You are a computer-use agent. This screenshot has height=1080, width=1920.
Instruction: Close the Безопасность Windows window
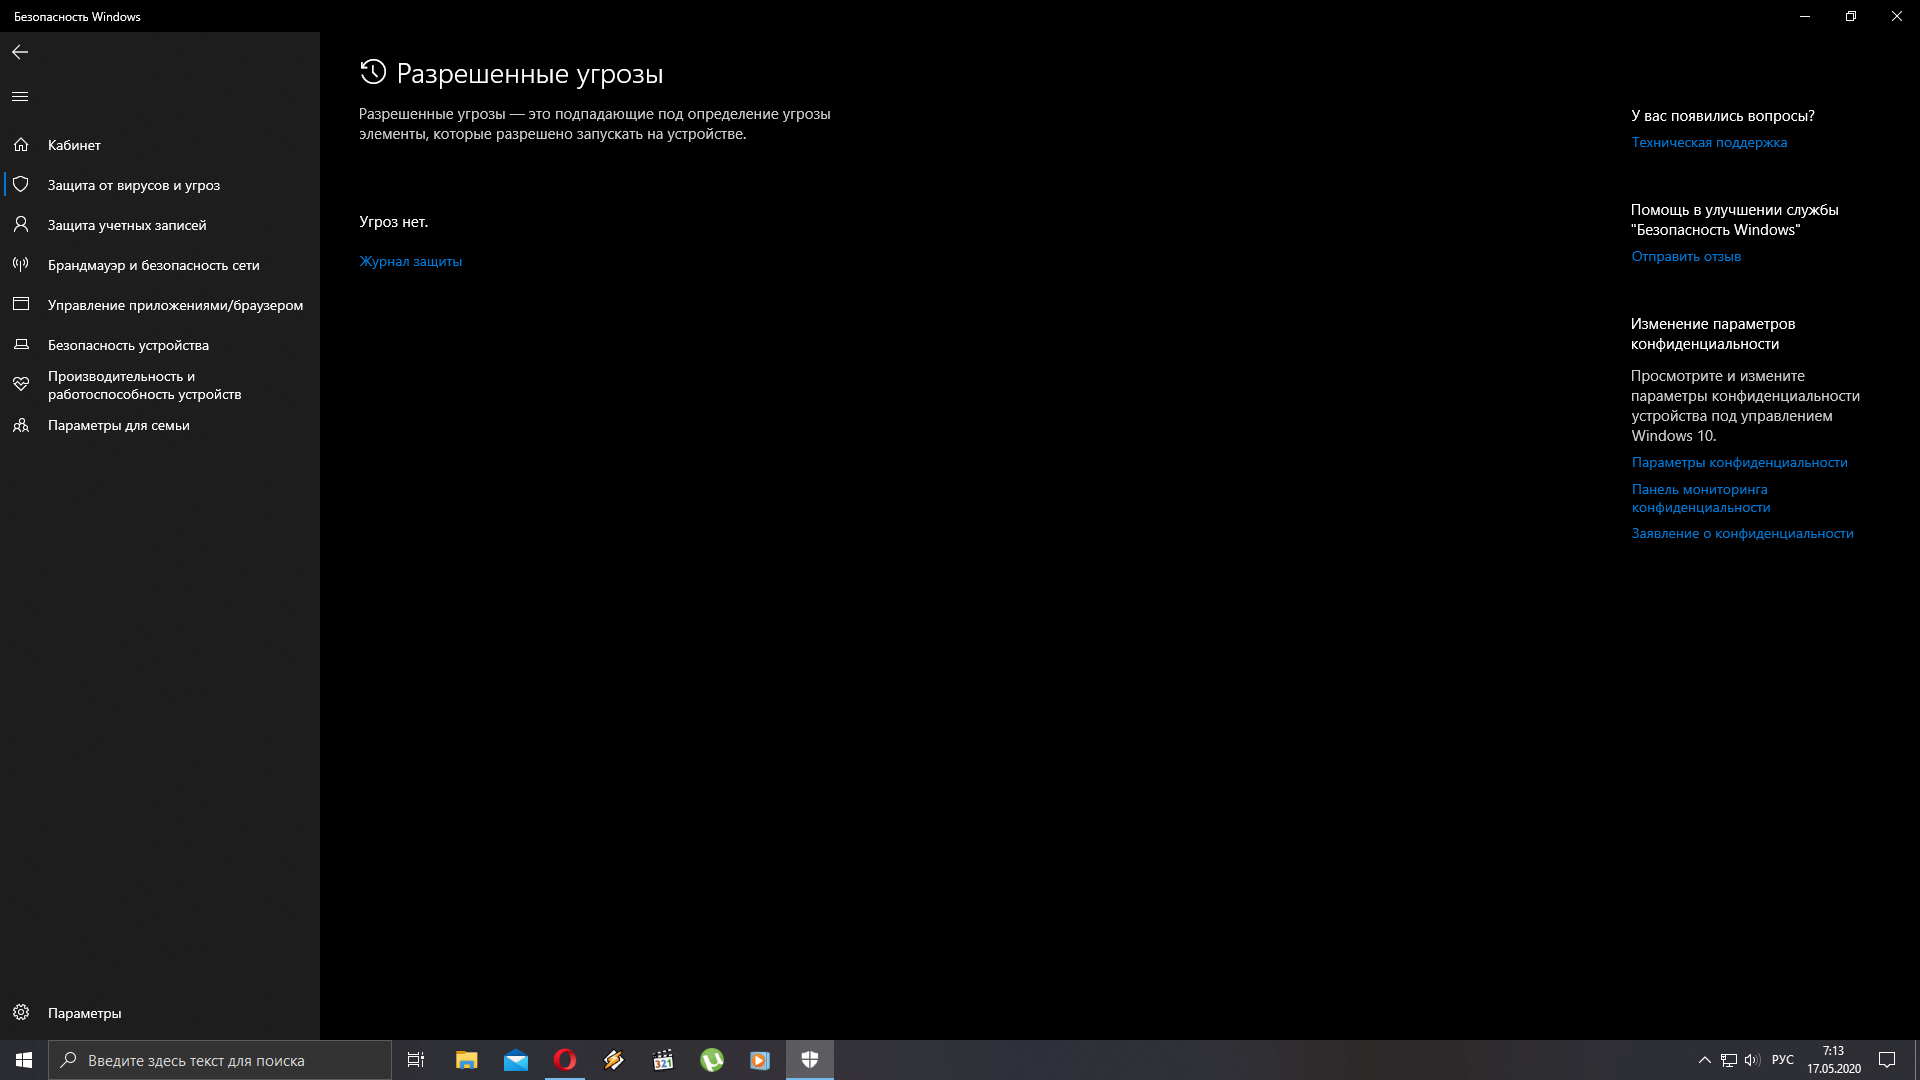tap(1897, 16)
